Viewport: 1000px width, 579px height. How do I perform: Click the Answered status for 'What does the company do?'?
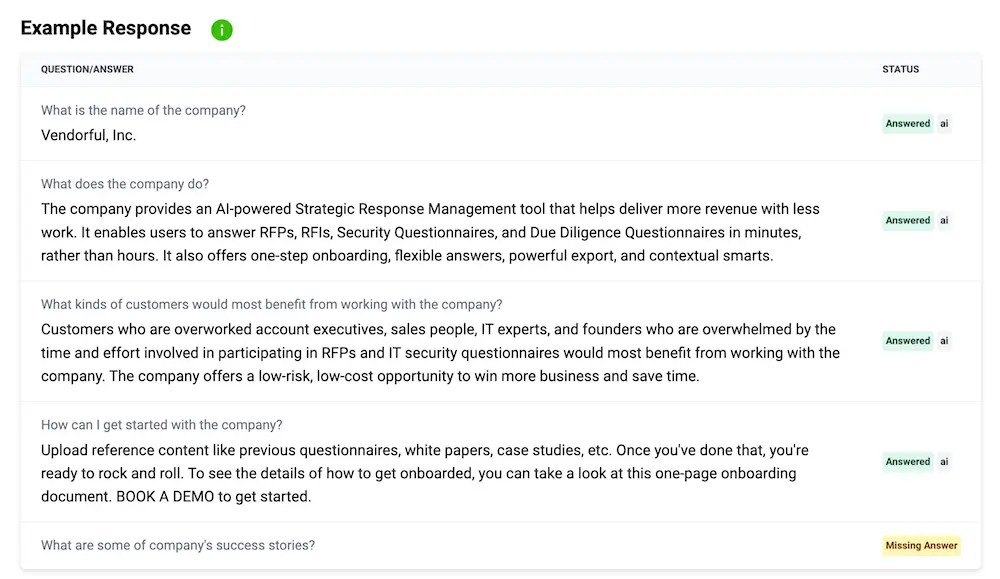[x=907, y=221]
